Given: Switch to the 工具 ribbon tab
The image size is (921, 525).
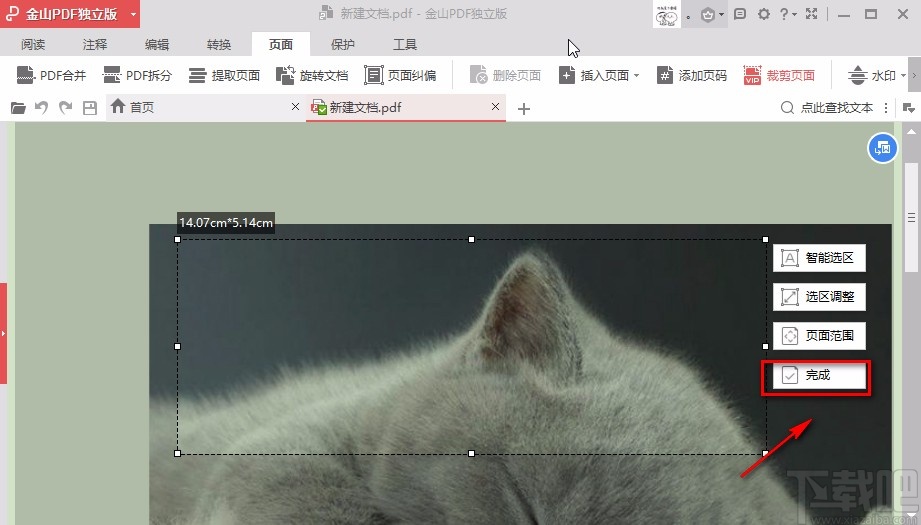Looking at the screenshot, I should (405, 44).
